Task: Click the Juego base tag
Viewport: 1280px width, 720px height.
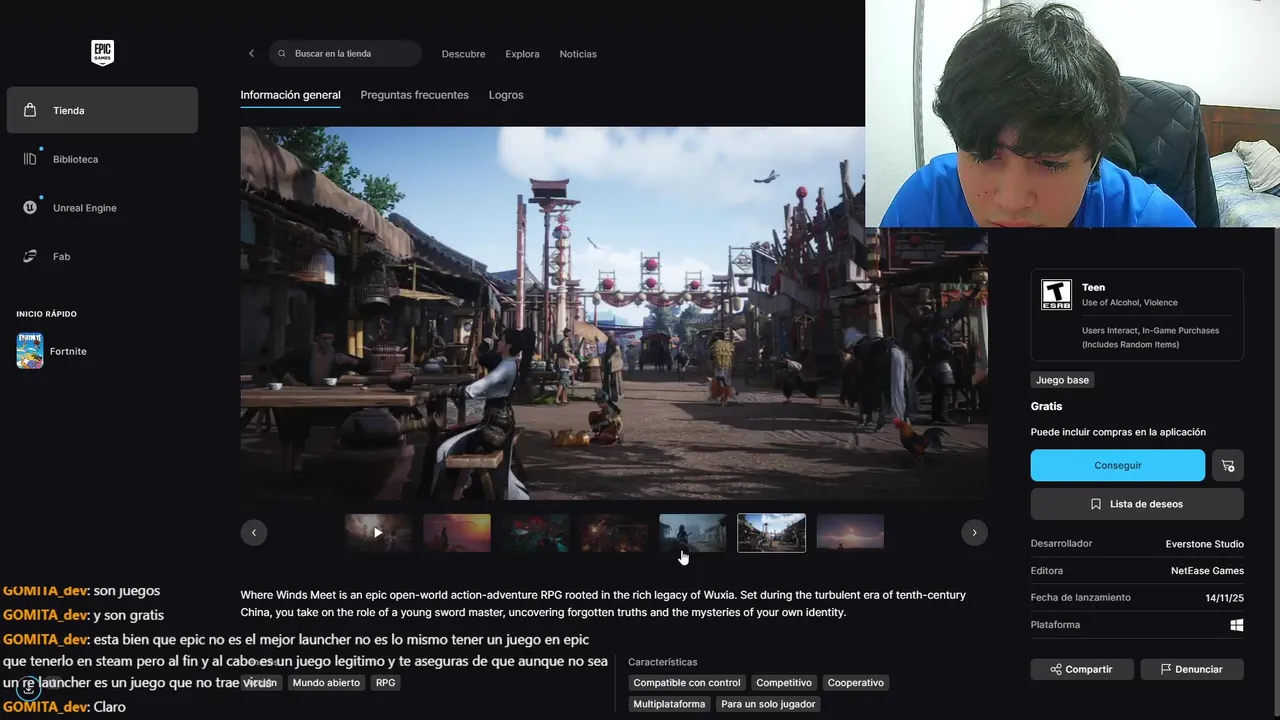Action: click(x=1062, y=380)
